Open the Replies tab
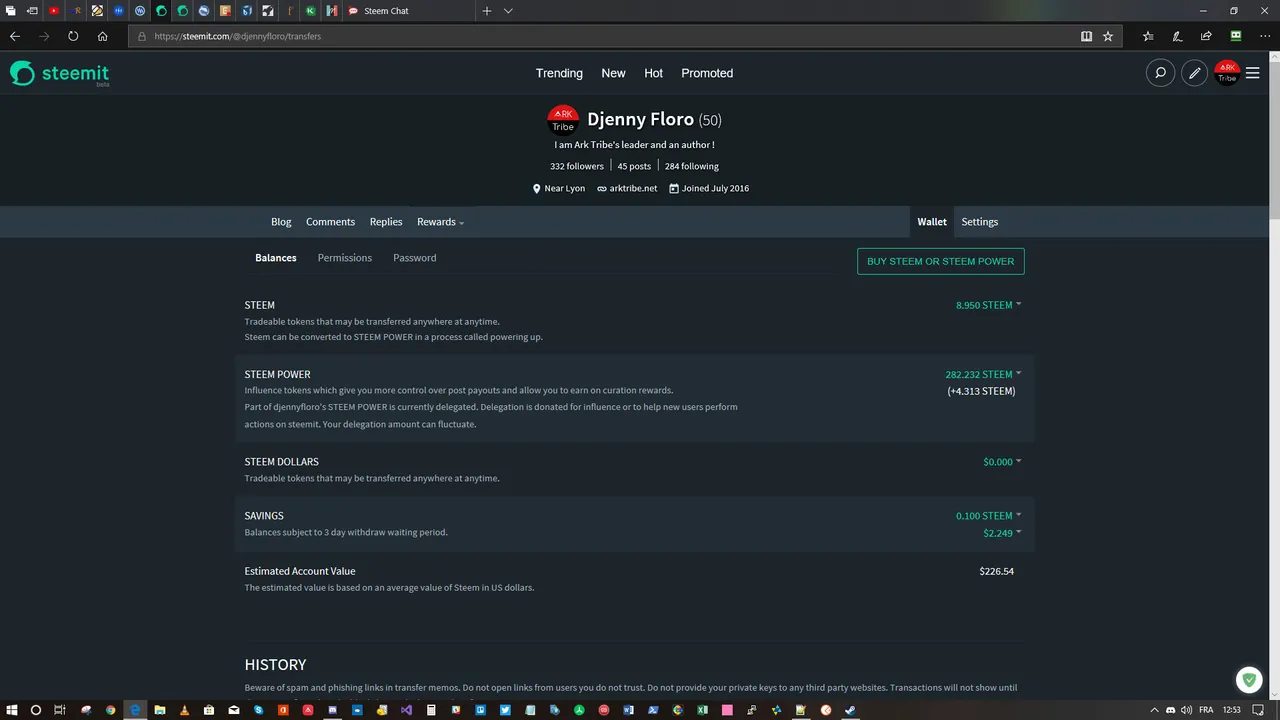Screen dimensions: 1280x720 tap(386, 222)
